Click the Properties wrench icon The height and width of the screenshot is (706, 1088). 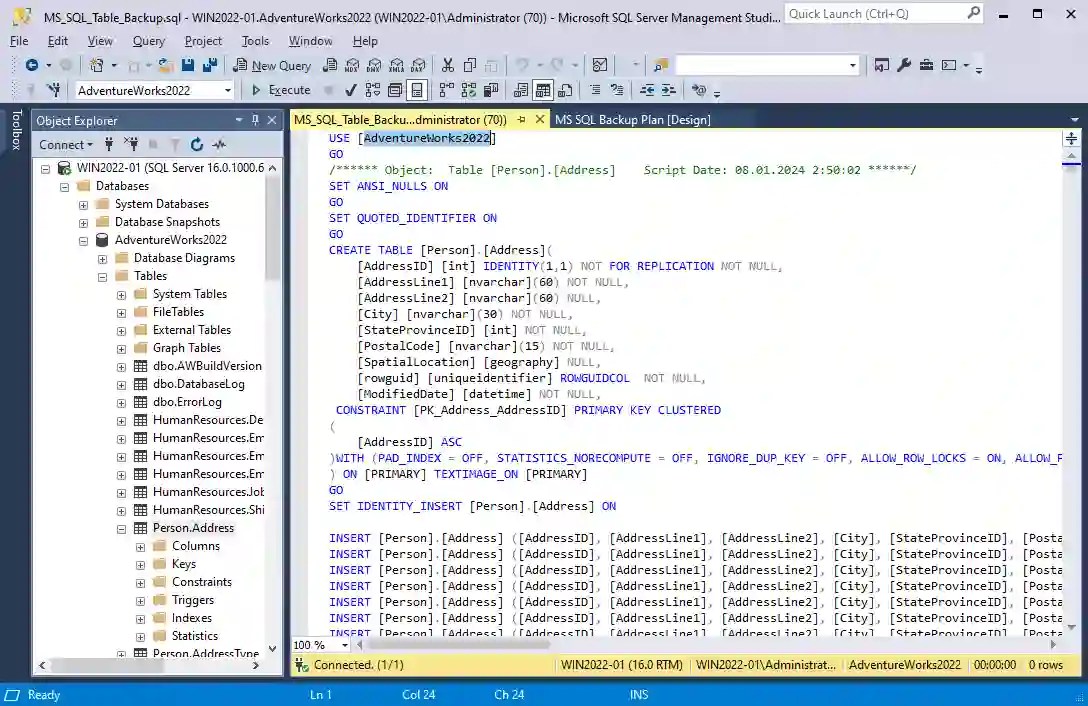coord(903,65)
